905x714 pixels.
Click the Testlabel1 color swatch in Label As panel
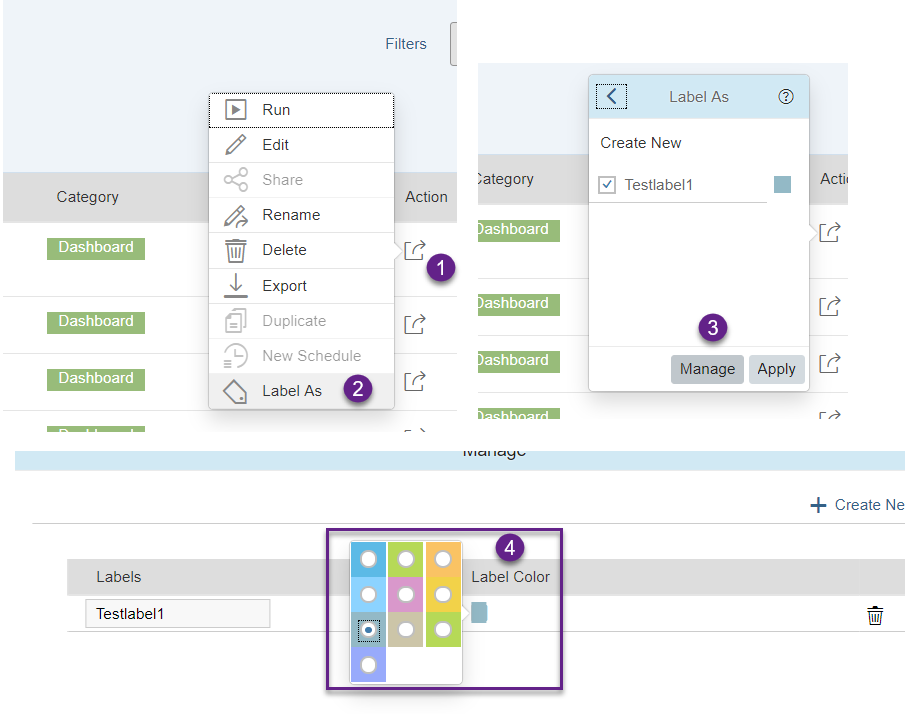[x=782, y=185]
